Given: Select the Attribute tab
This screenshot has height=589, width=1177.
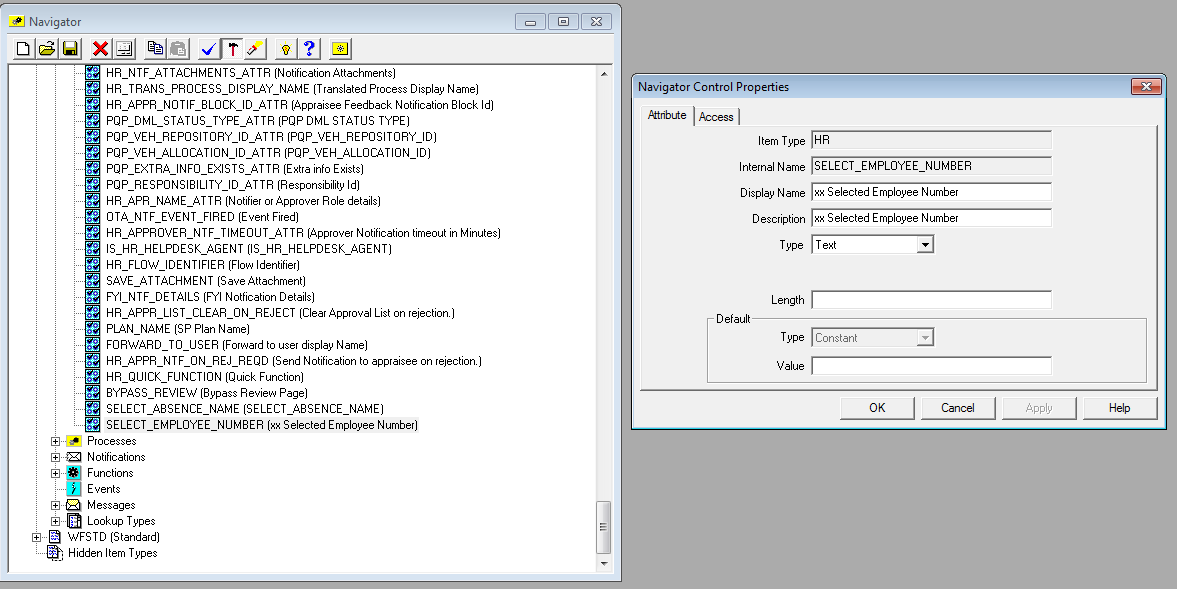Looking at the screenshot, I should 667,115.
